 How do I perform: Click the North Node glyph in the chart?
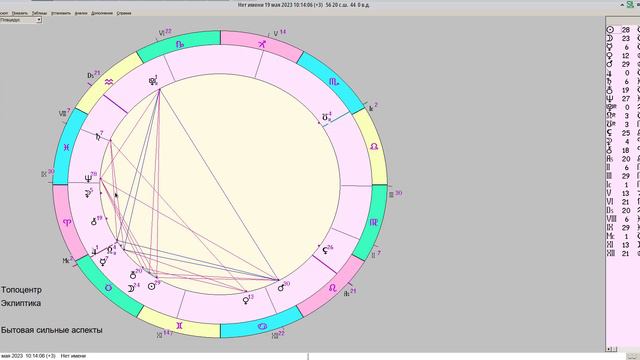(x=110, y=250)
